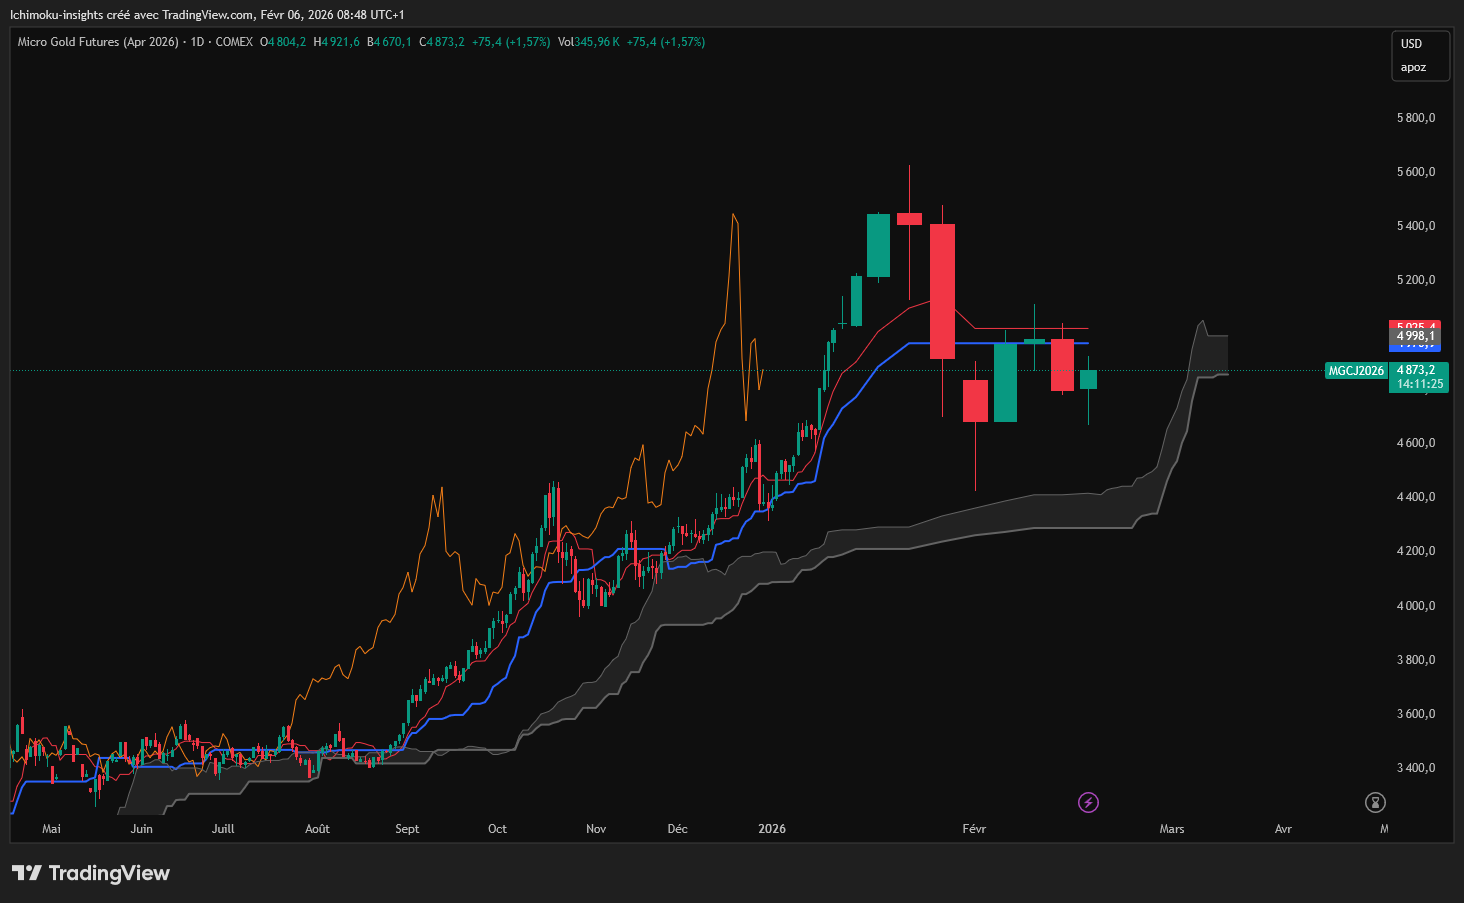Click the Micro Gold Futures chart title

click(98, 42)
